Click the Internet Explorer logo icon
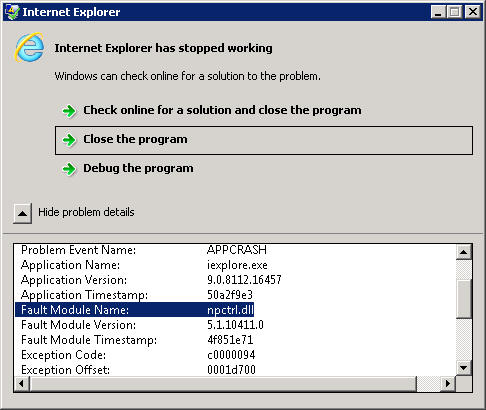The width and height of the screenshot is (486, 410). pyautogui.click(x=29, y=47)
